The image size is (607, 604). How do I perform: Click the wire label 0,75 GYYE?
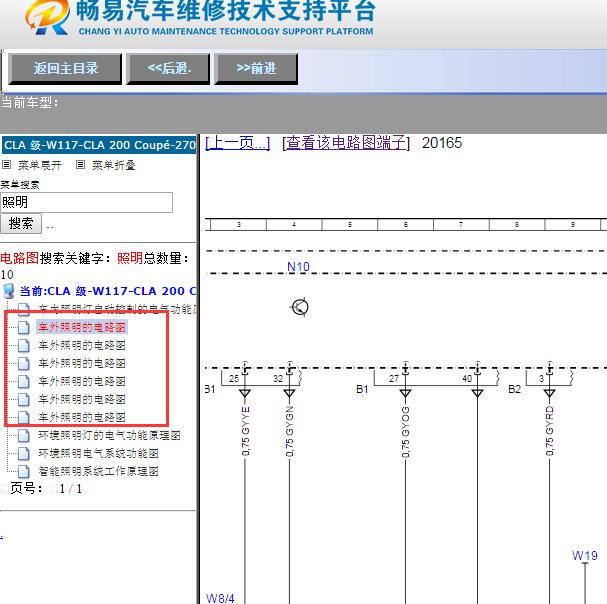(245, 431)
